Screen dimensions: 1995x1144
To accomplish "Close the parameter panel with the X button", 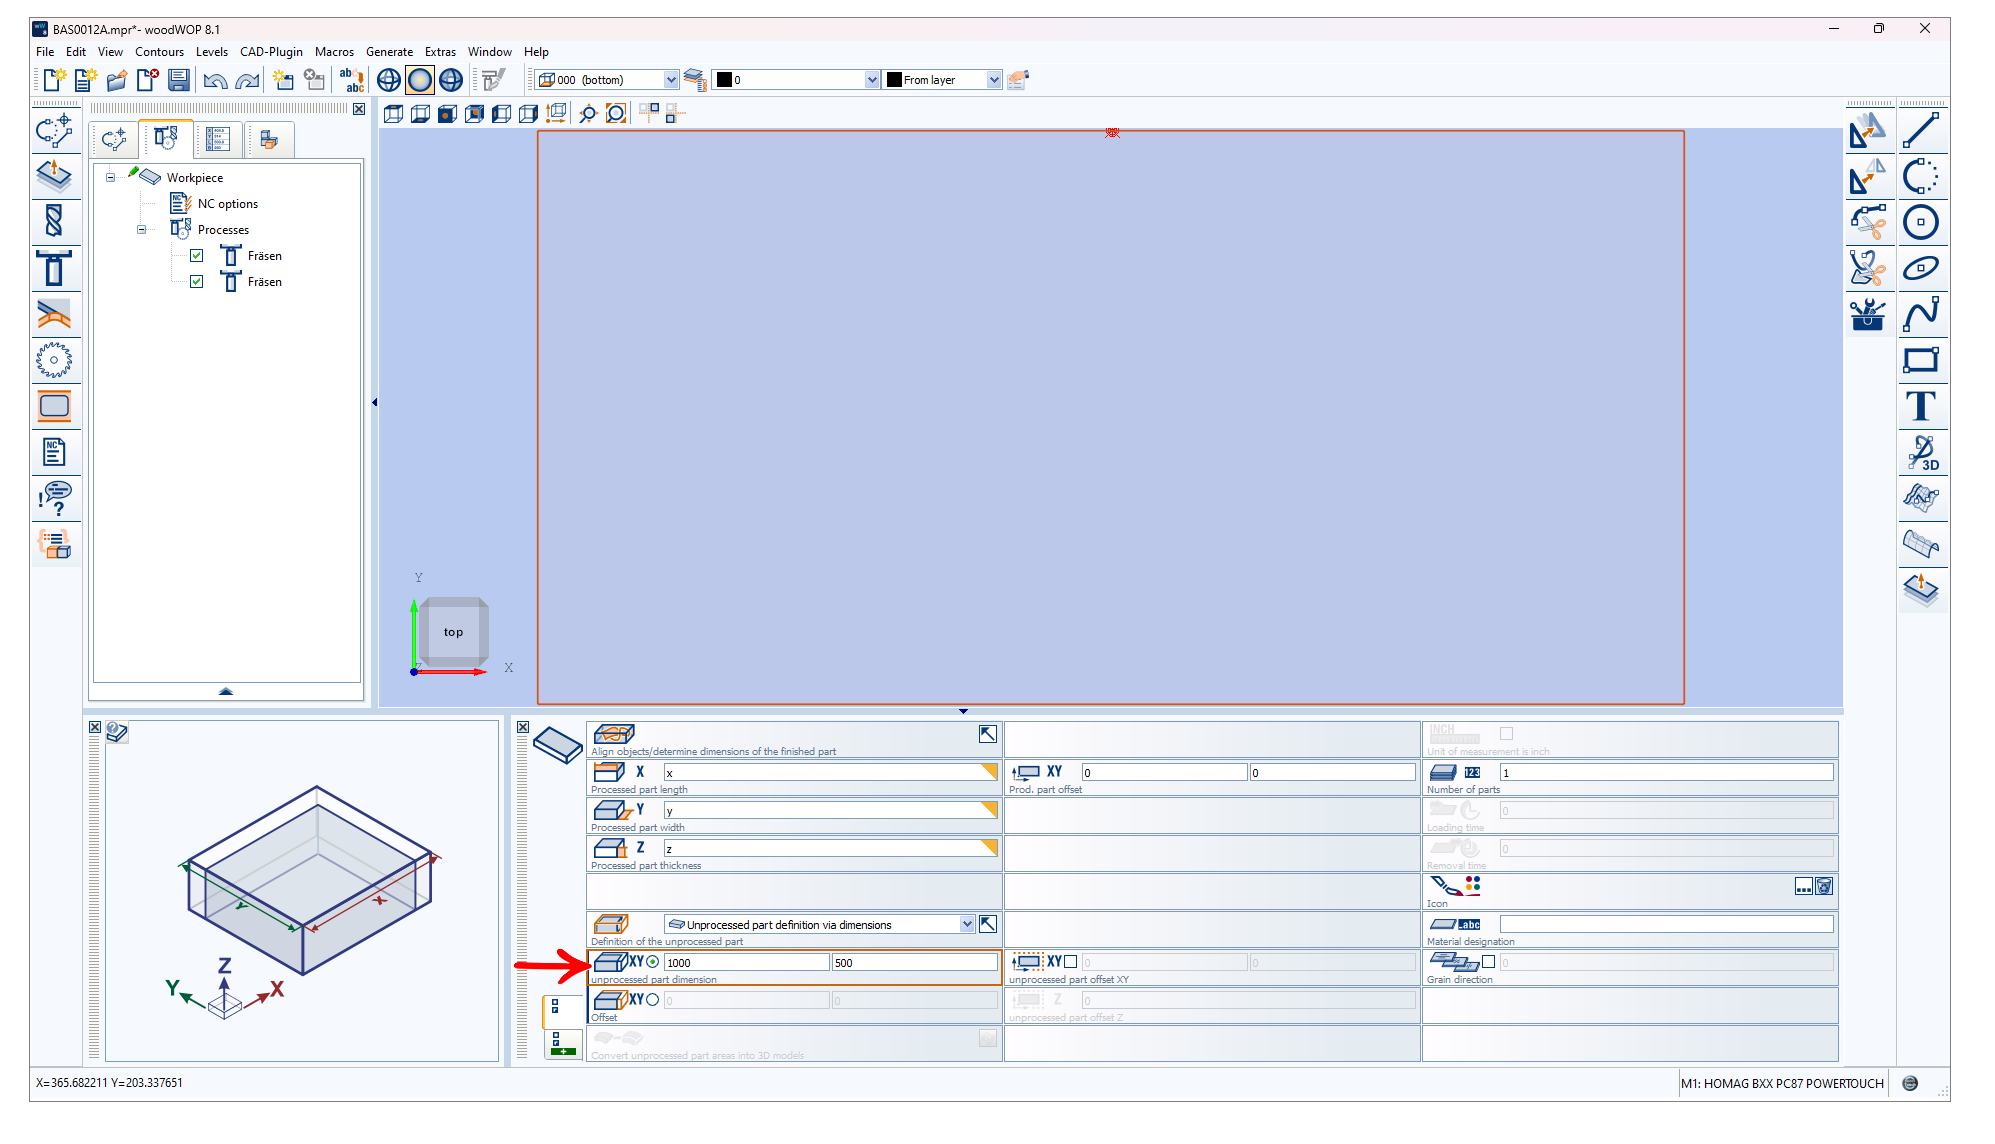I will [523, 727].
